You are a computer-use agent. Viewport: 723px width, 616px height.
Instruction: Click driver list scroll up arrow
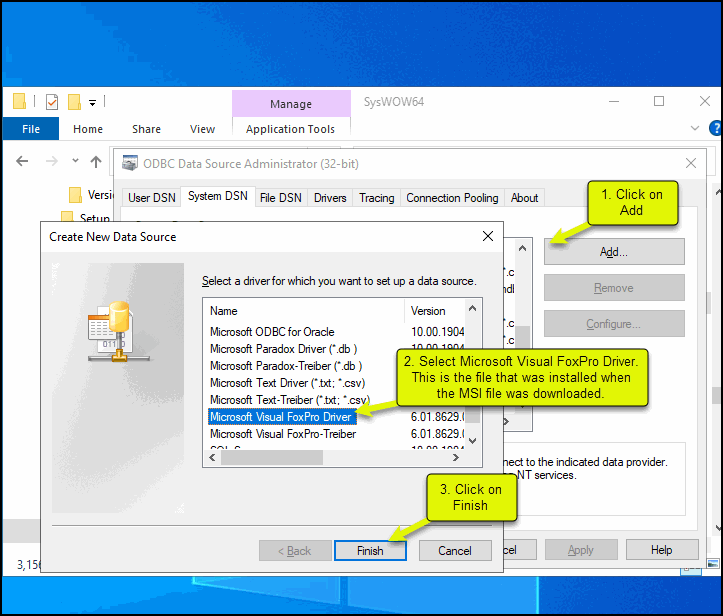pyautogui.click(x=472, y=308)
